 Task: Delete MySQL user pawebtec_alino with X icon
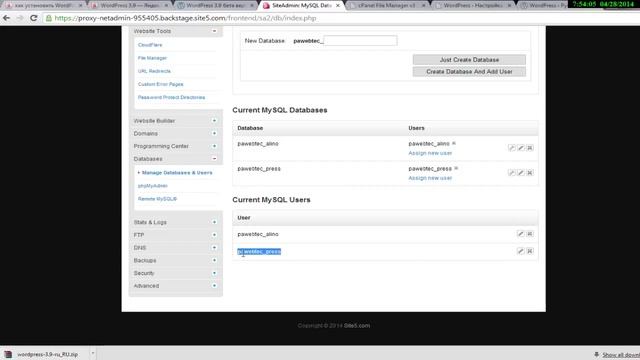530,234
